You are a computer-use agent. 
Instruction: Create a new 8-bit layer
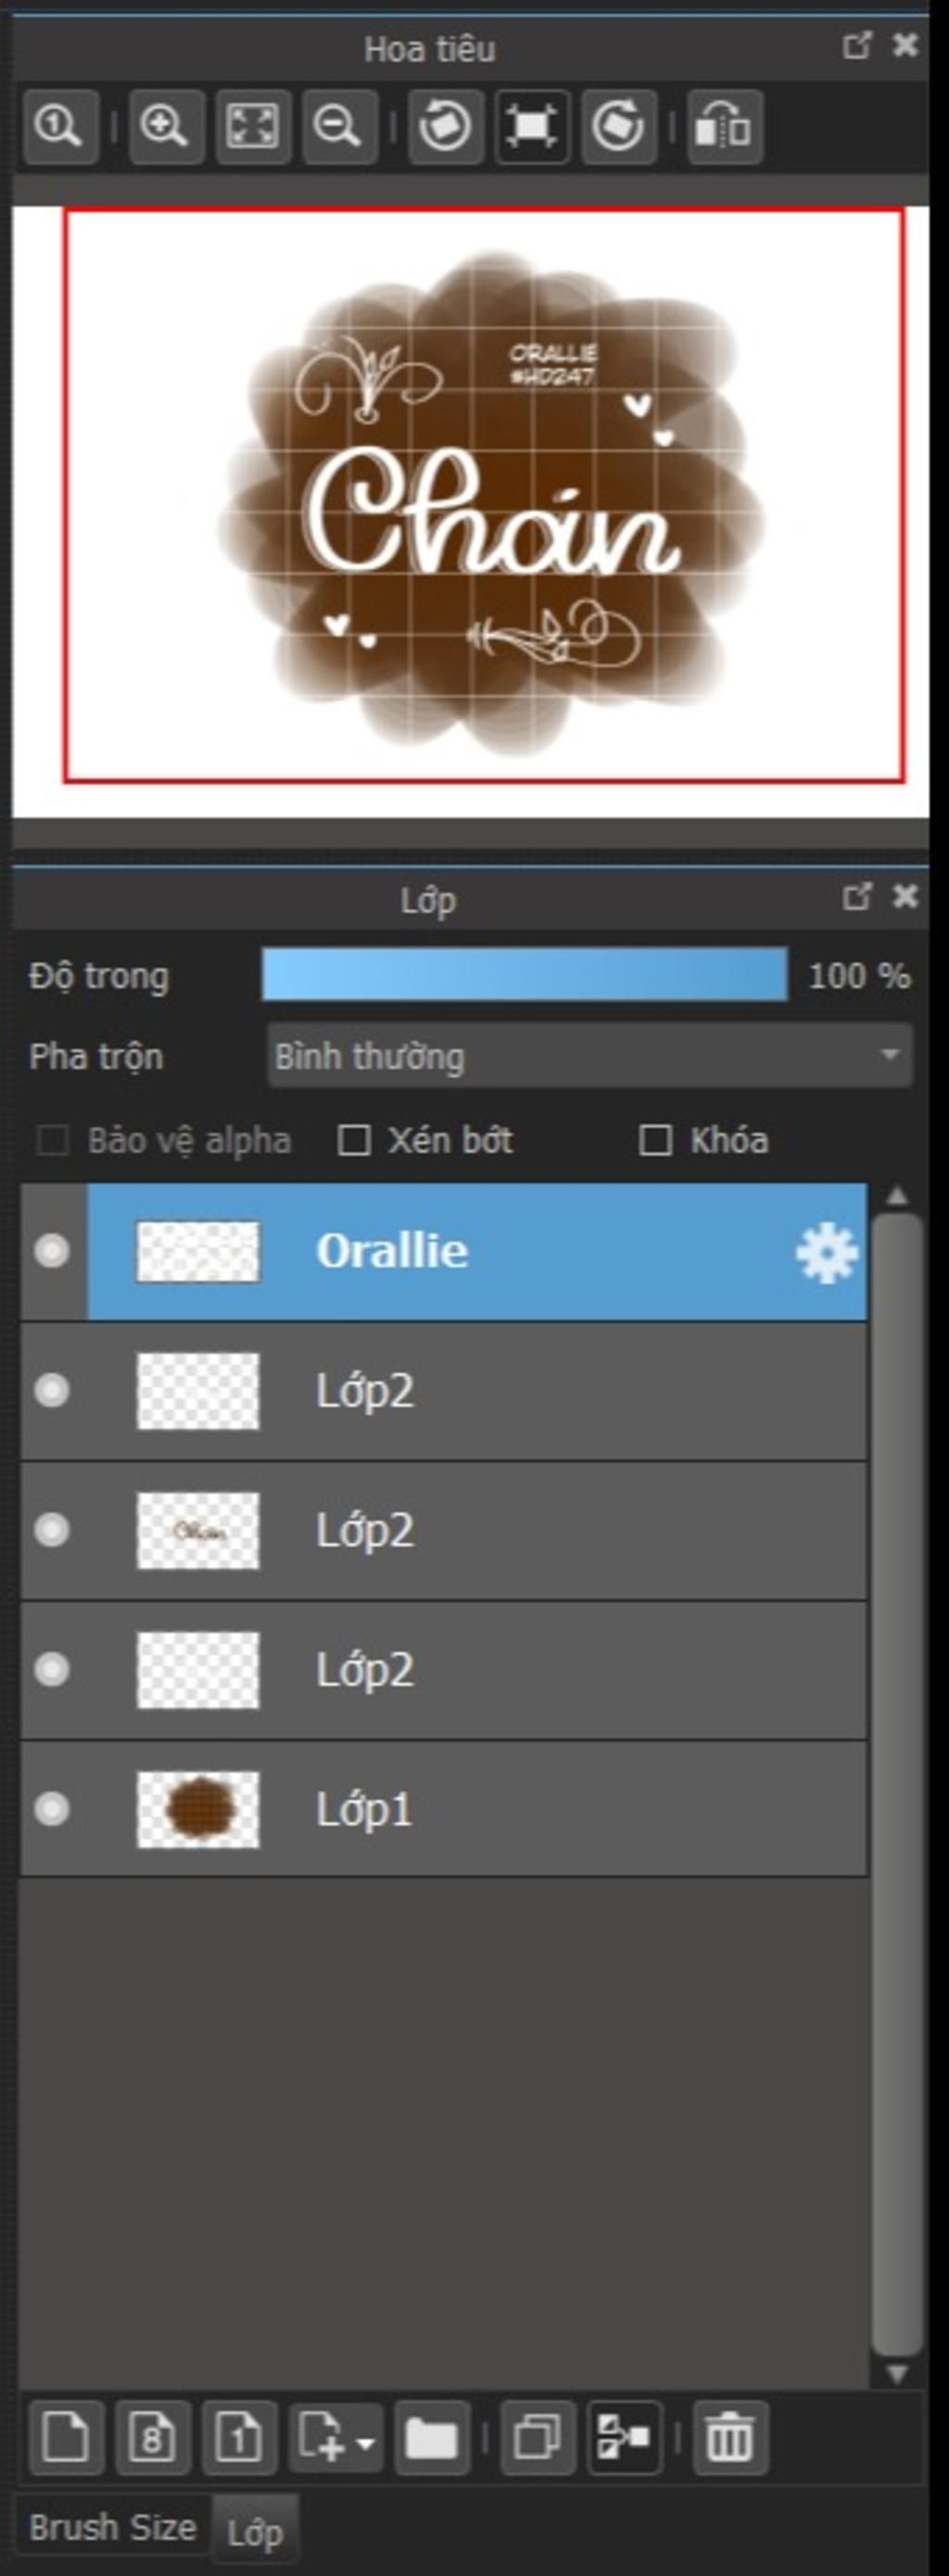click(153, 2437)
